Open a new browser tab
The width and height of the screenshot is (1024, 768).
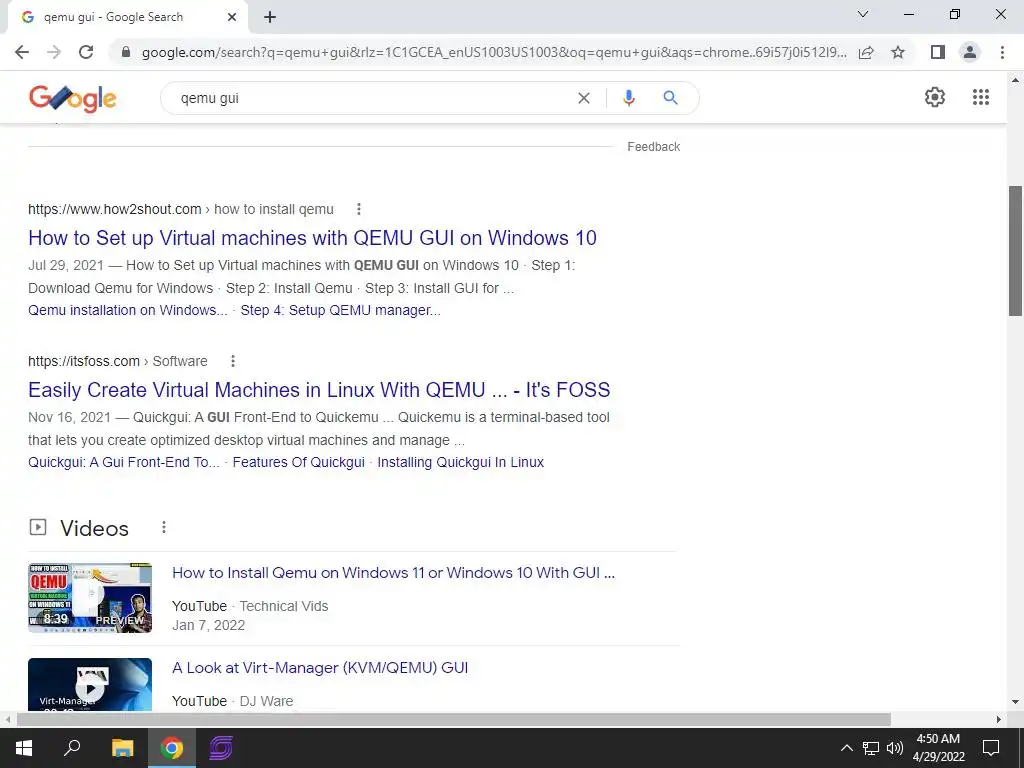[x=270, y=17]
